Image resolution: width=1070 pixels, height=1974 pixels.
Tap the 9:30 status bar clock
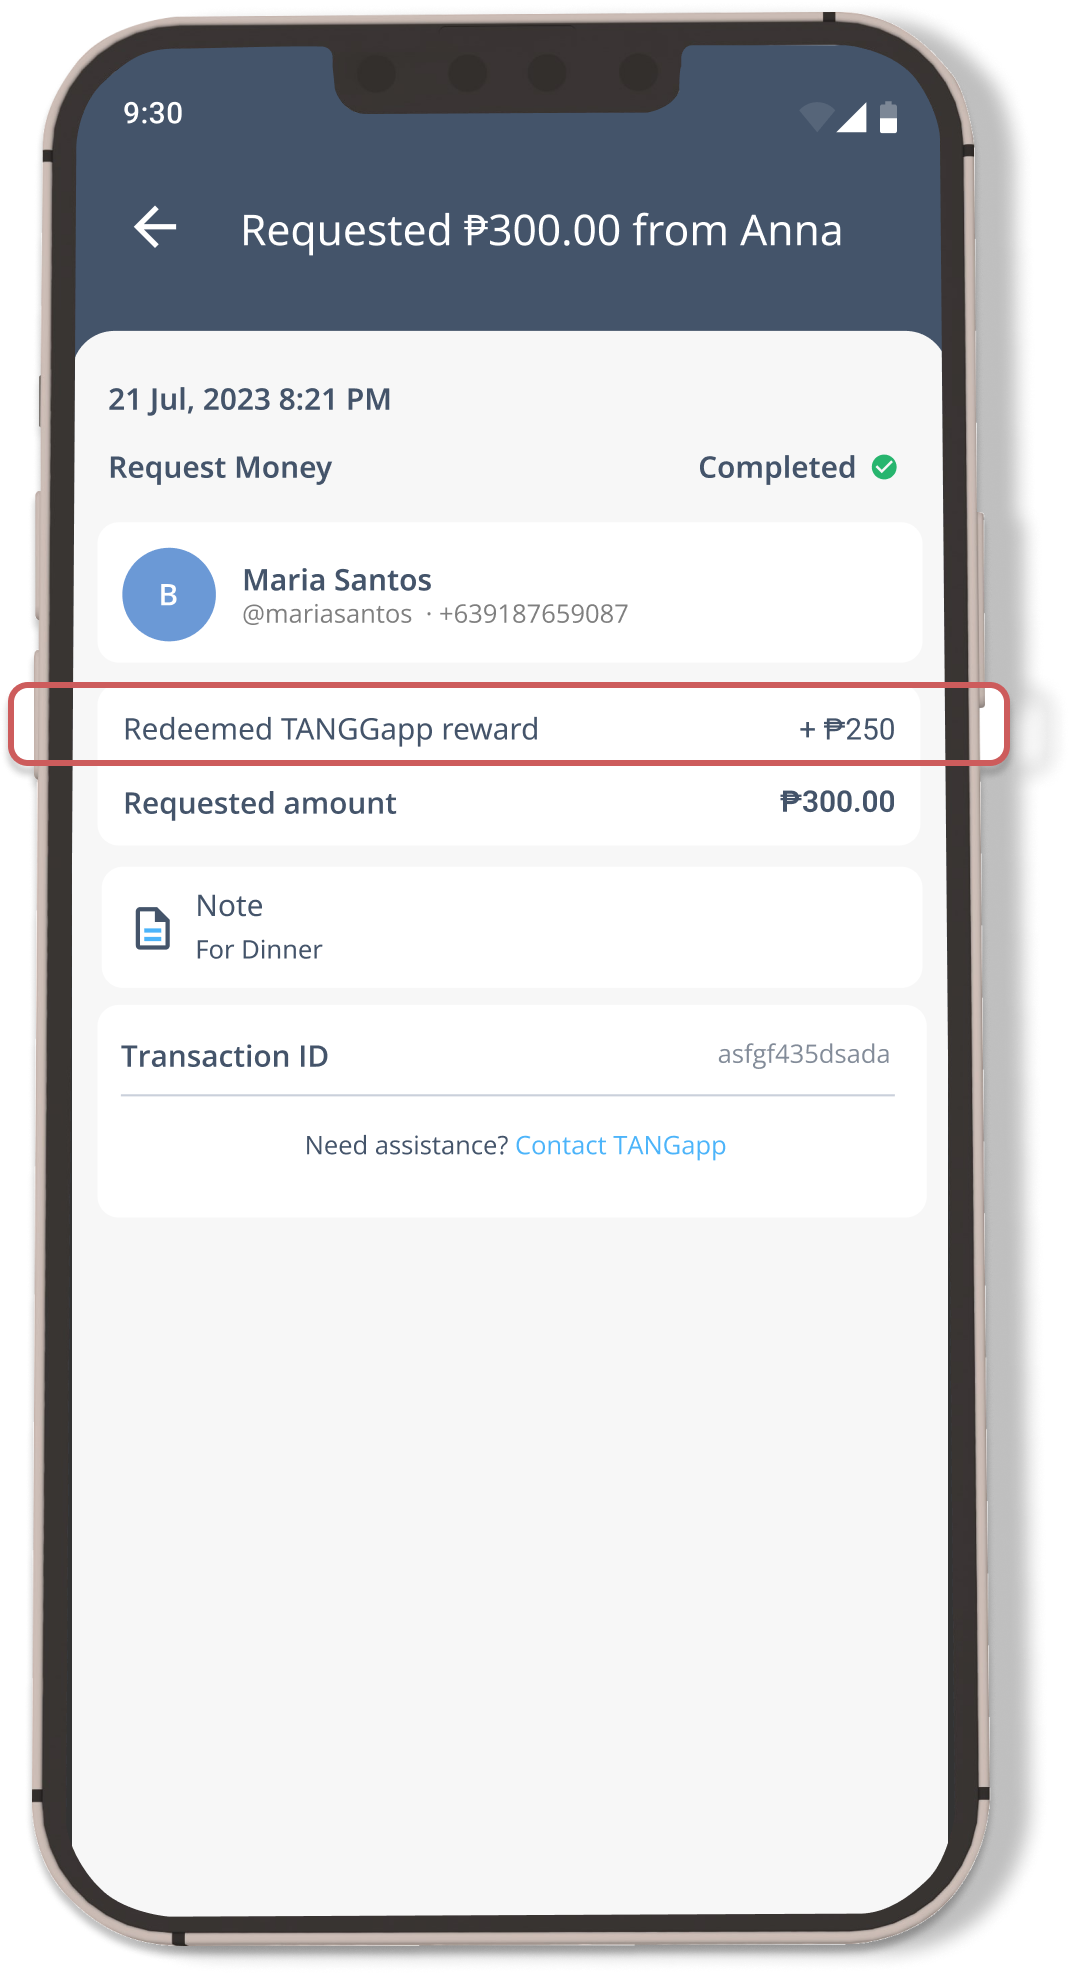(153, 113)
